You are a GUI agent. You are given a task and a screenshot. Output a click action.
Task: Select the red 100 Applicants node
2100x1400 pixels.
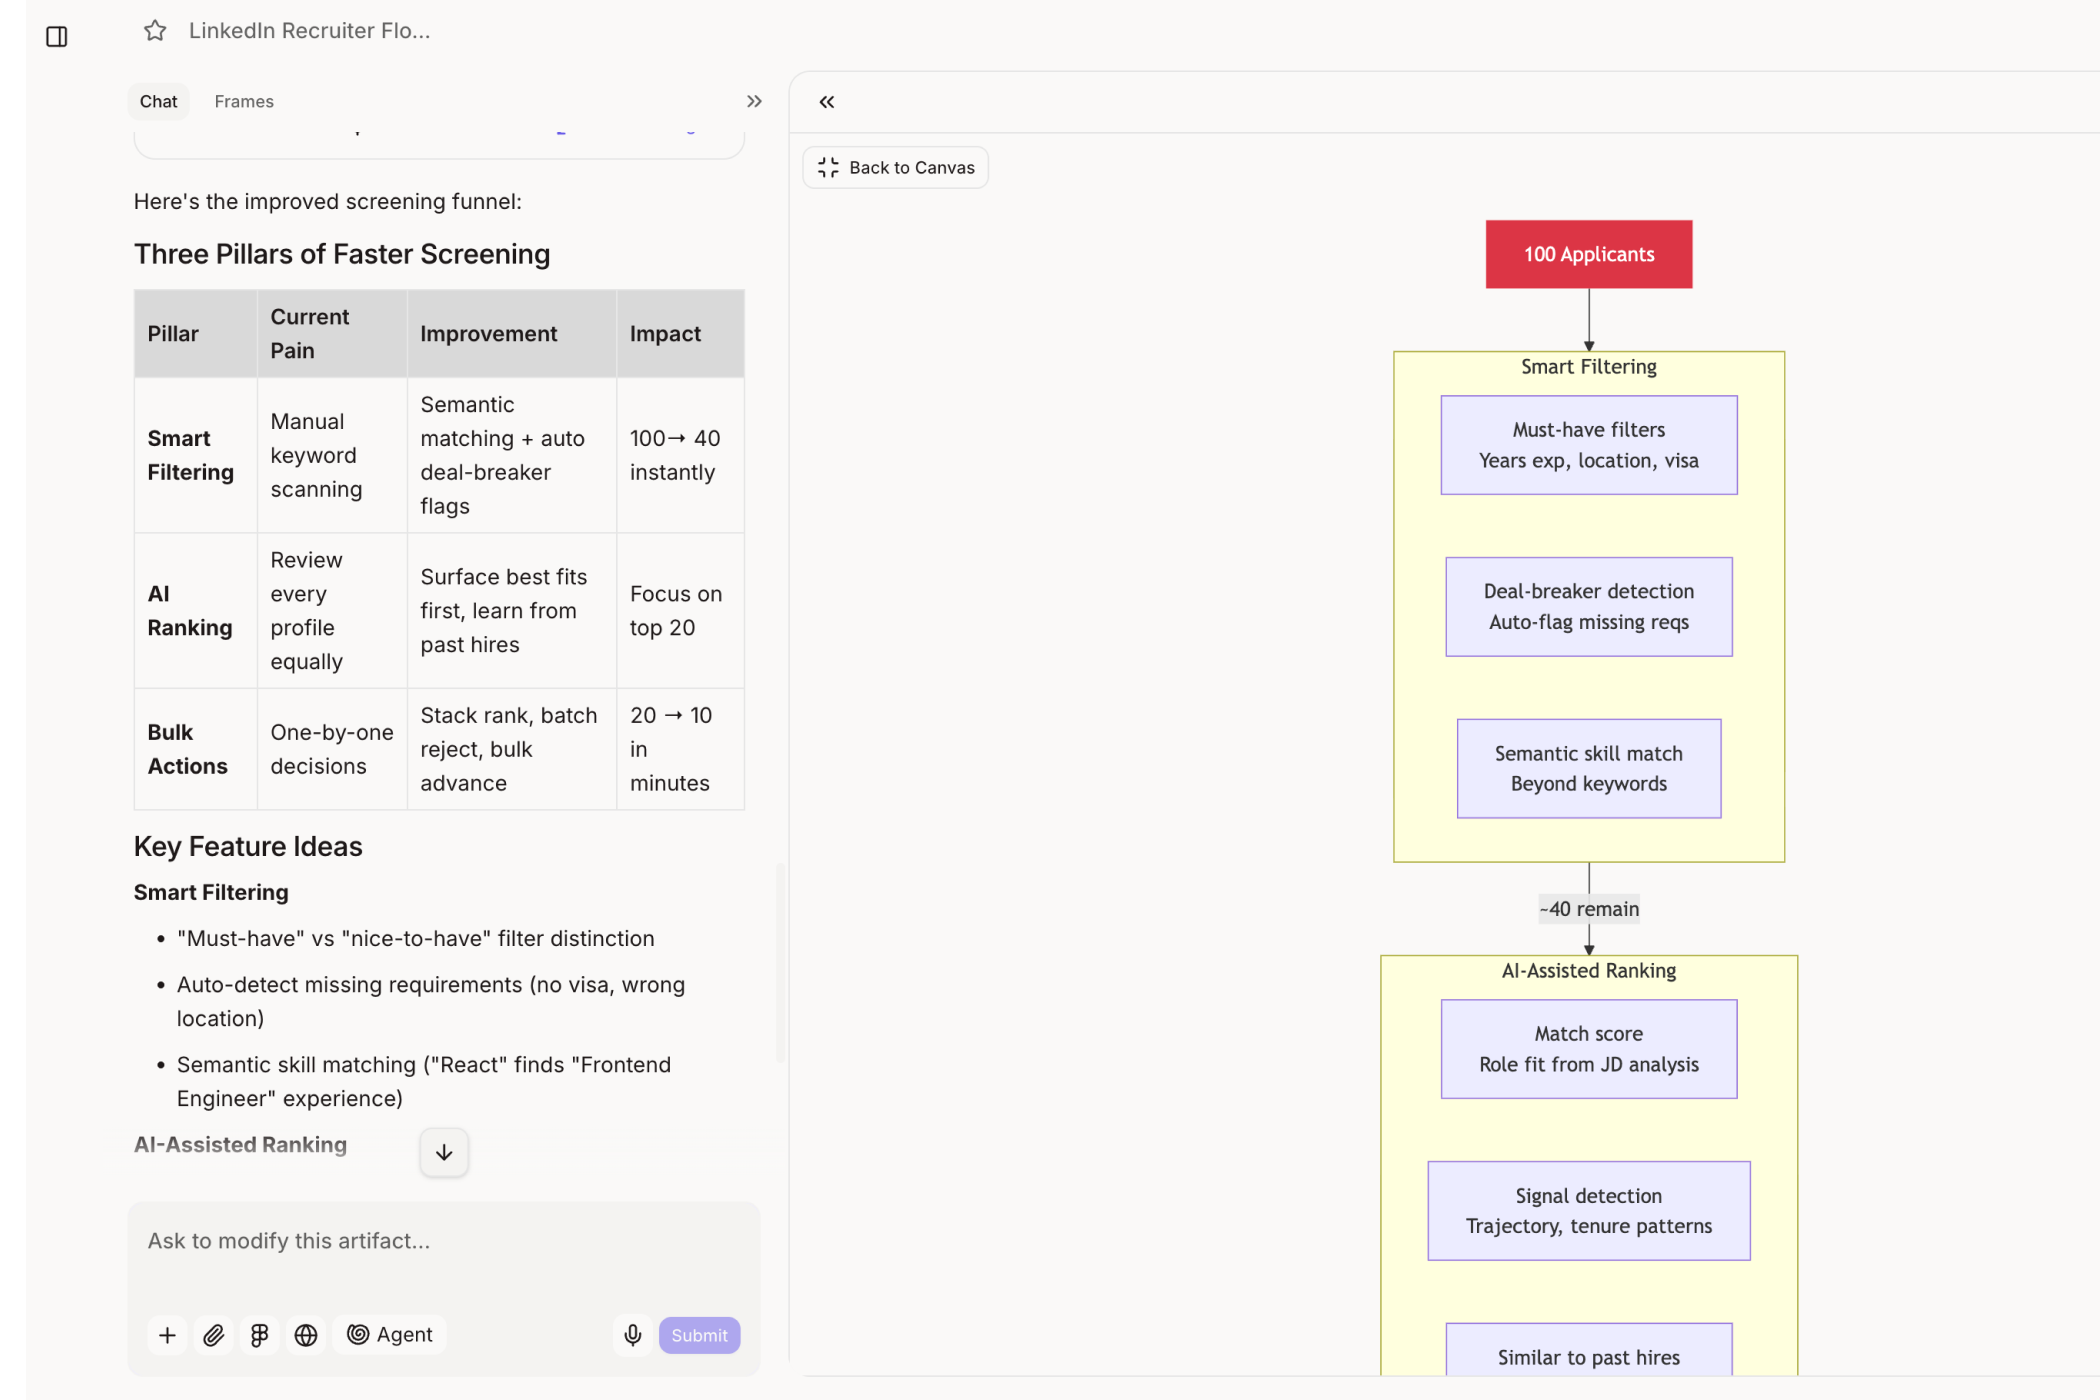1588,255
